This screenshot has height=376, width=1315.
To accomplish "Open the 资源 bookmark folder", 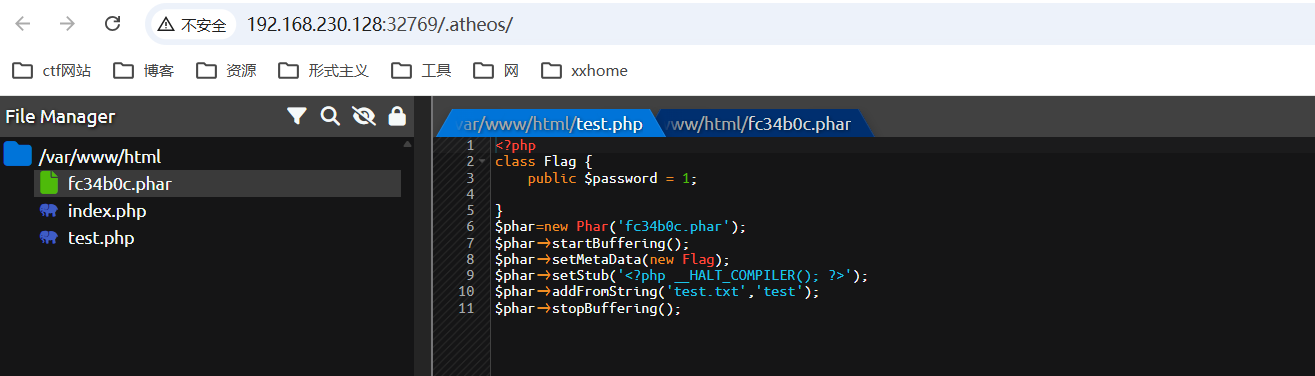I will click(227, 71).
